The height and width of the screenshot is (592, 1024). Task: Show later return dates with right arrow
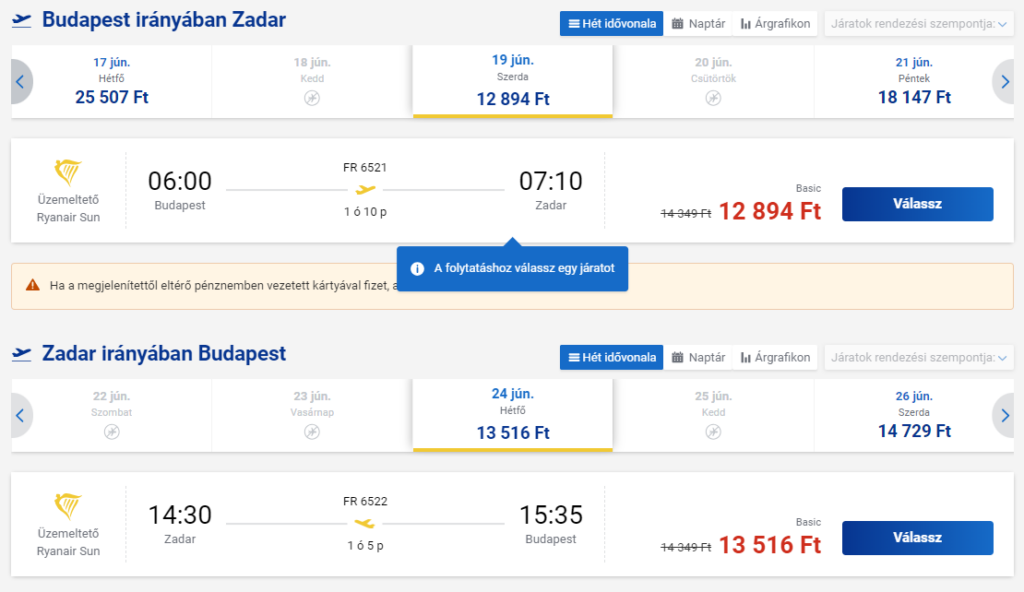(1004, 416)
